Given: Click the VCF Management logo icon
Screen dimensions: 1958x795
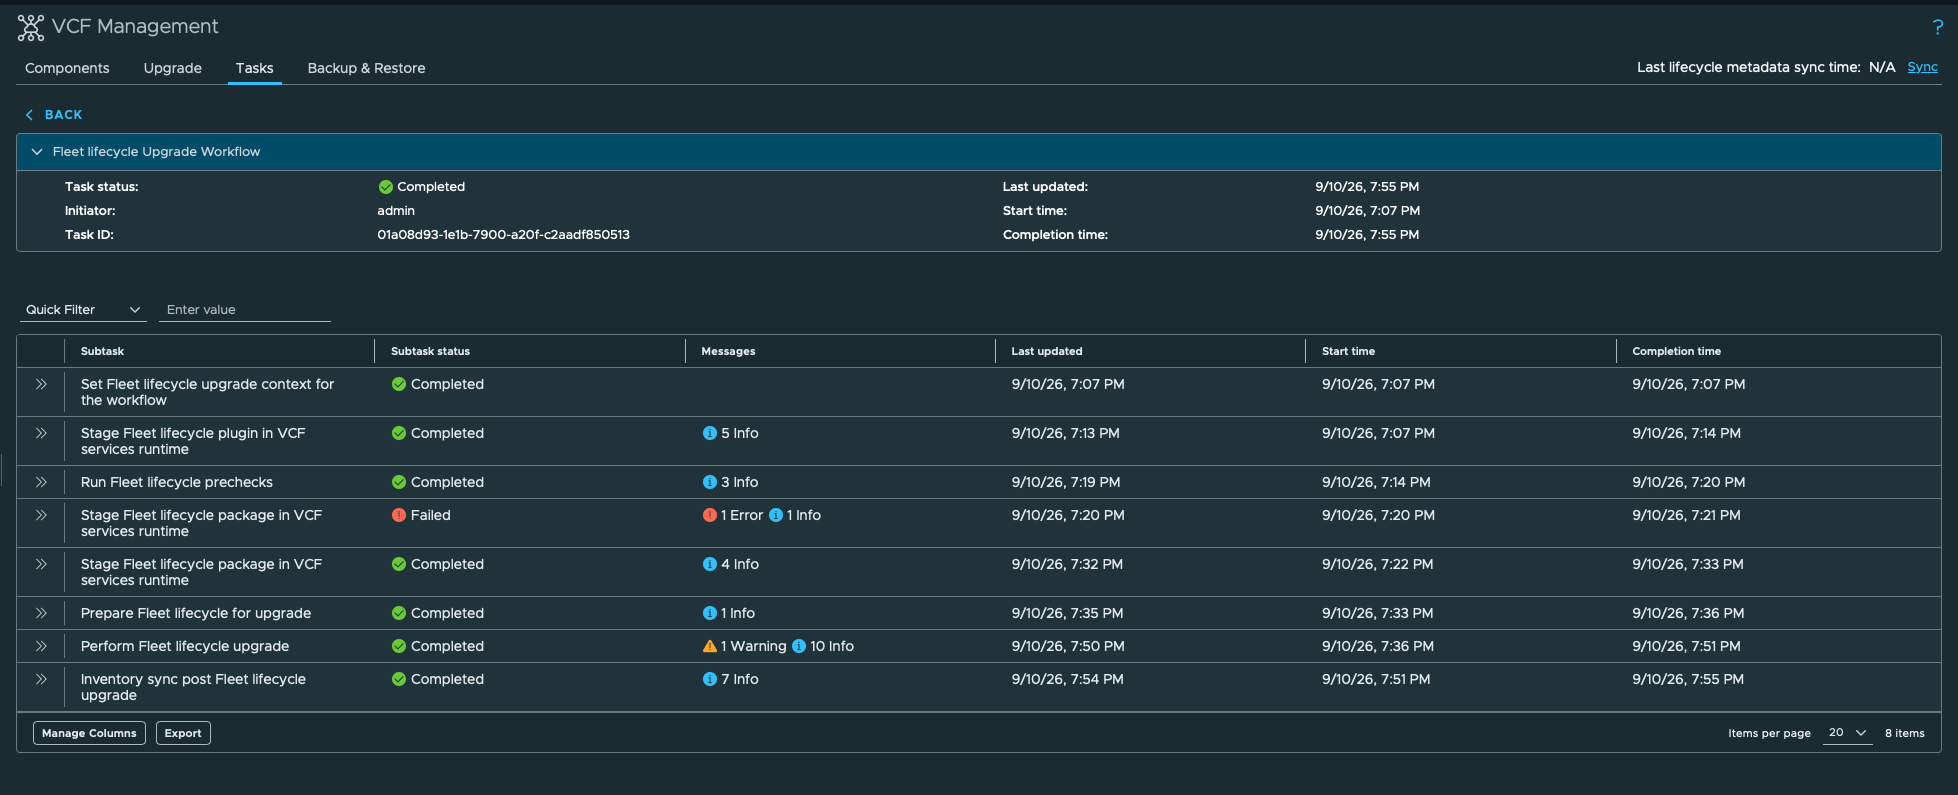Looking at the screenshot, I should 31,28.
